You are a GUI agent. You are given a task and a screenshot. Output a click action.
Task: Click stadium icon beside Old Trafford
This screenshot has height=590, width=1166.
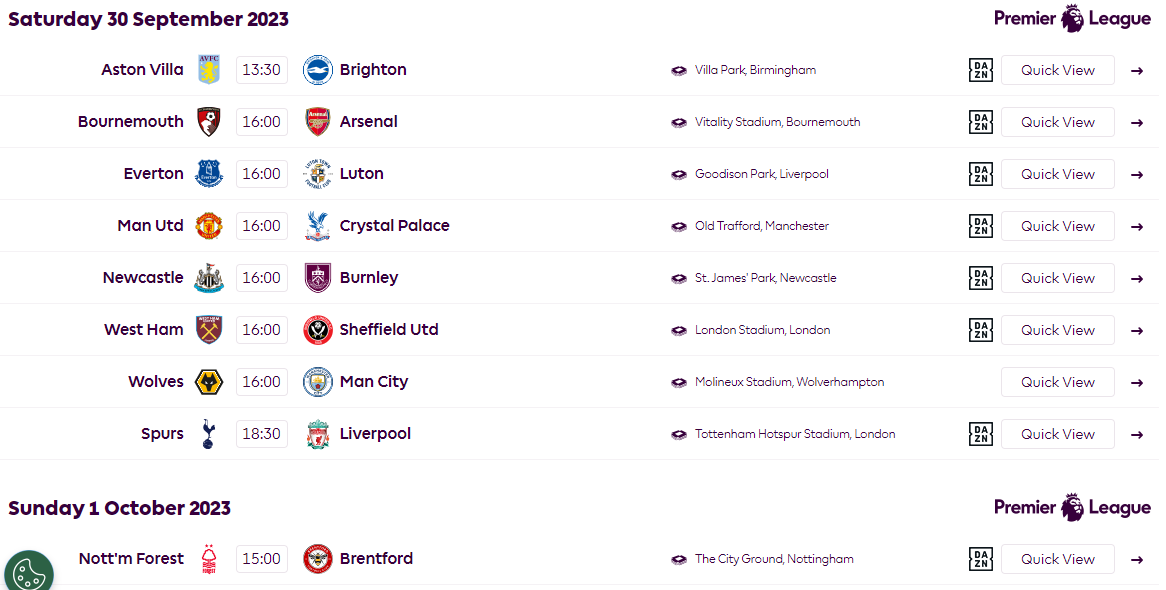click(x=679, y=227)
